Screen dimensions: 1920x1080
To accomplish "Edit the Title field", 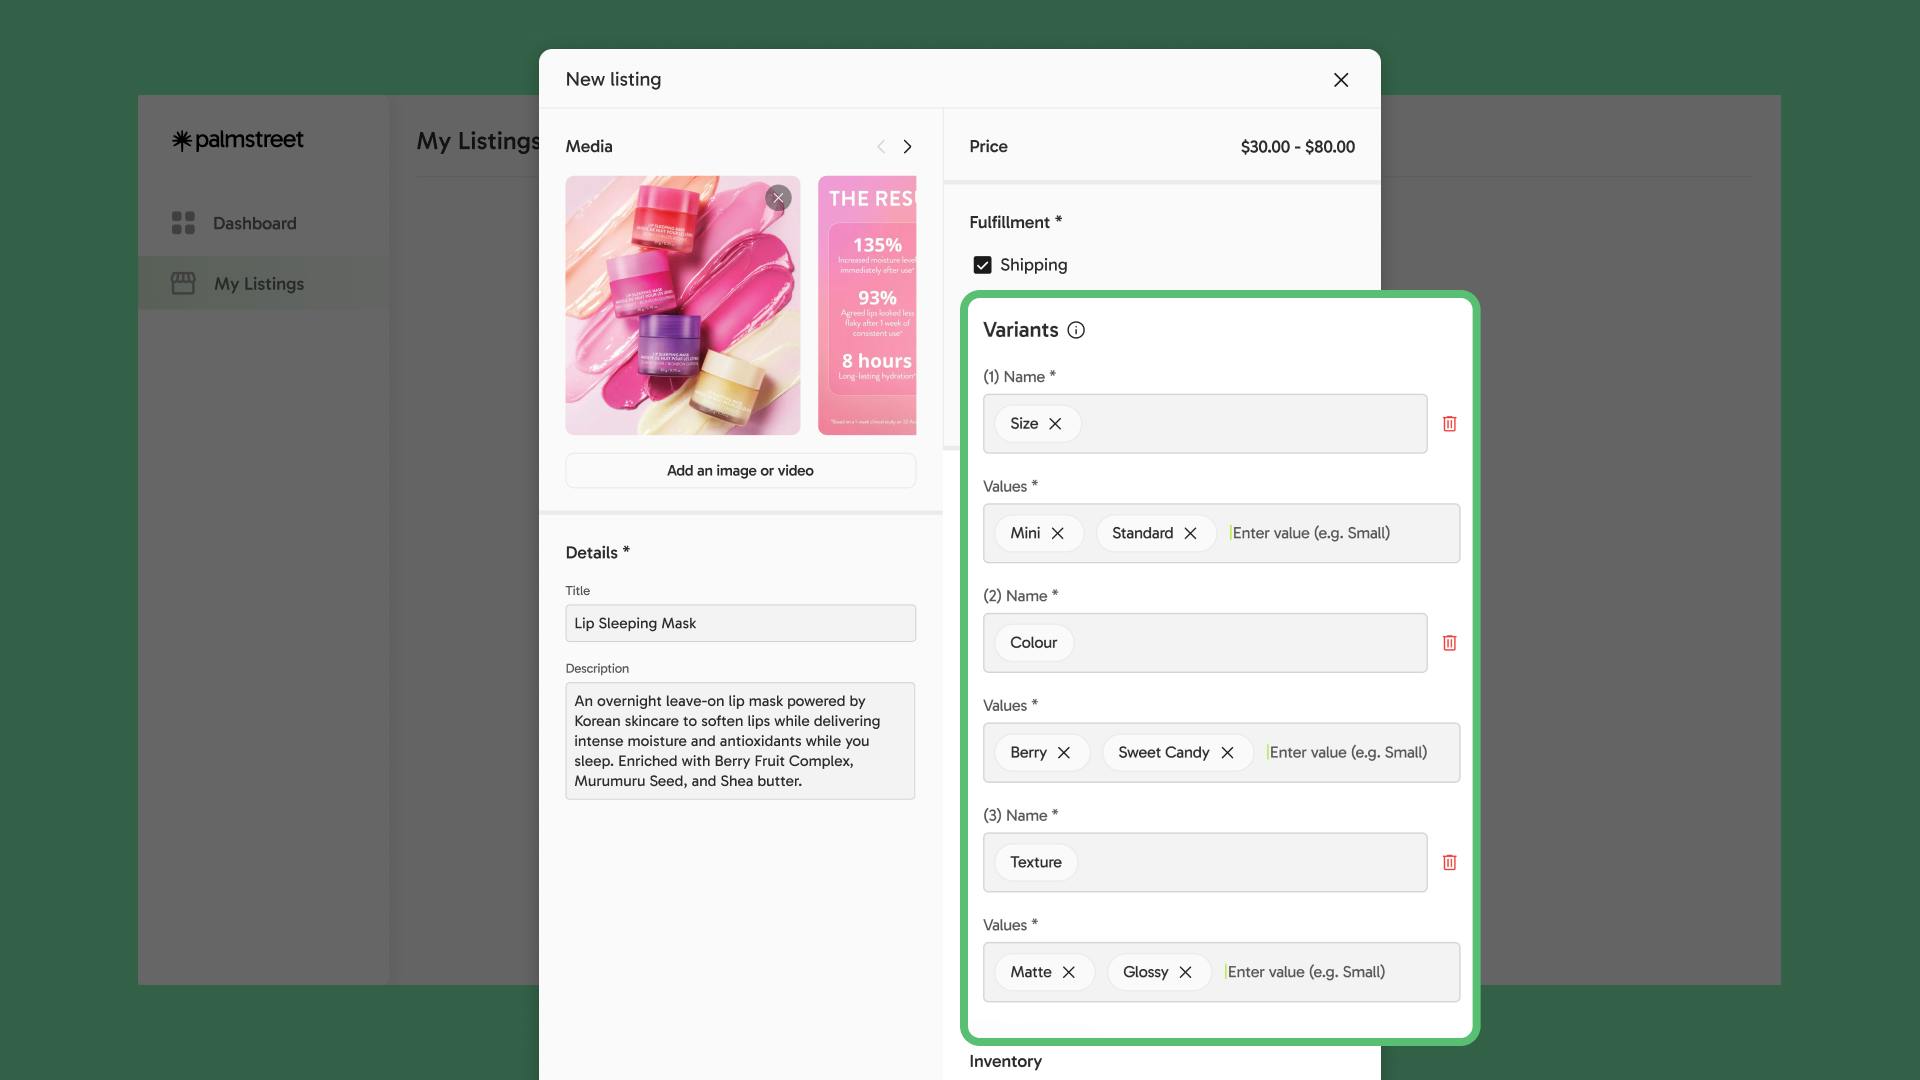I will pos(740,623).
